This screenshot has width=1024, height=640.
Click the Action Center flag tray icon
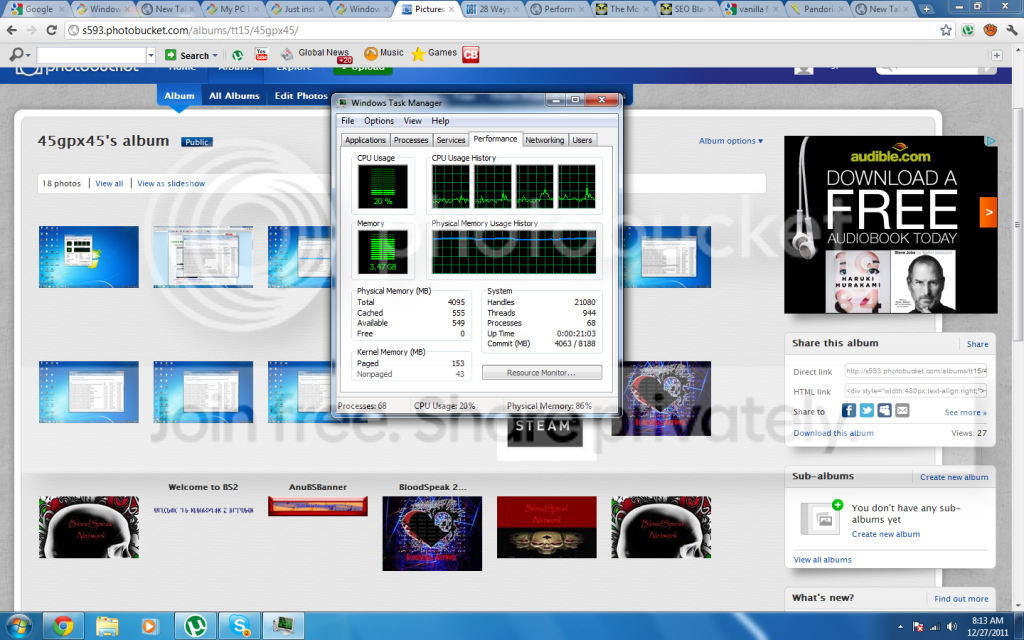[918, 627]
